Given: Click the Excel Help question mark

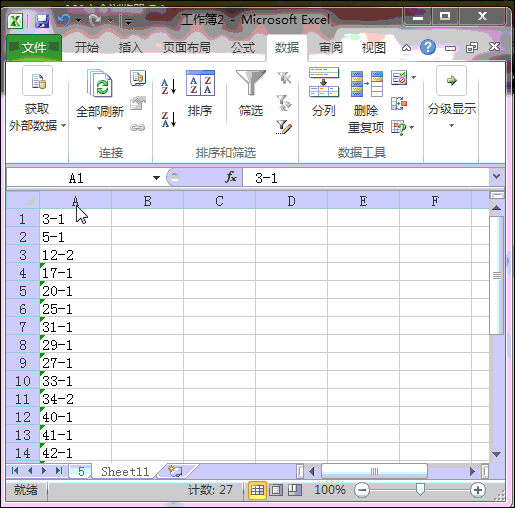Looking at the screenshot, I should click(x=428, y=47).
